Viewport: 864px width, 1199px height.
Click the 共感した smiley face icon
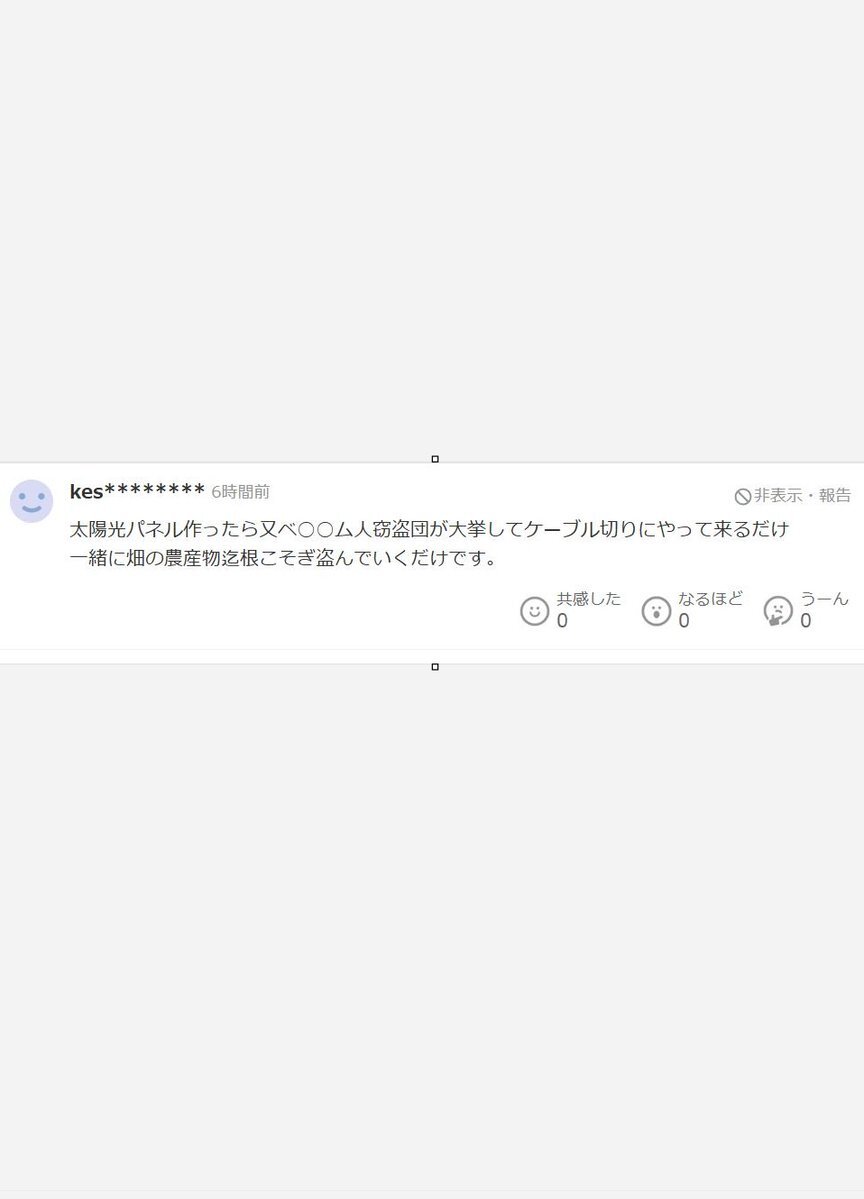point(534,611)
